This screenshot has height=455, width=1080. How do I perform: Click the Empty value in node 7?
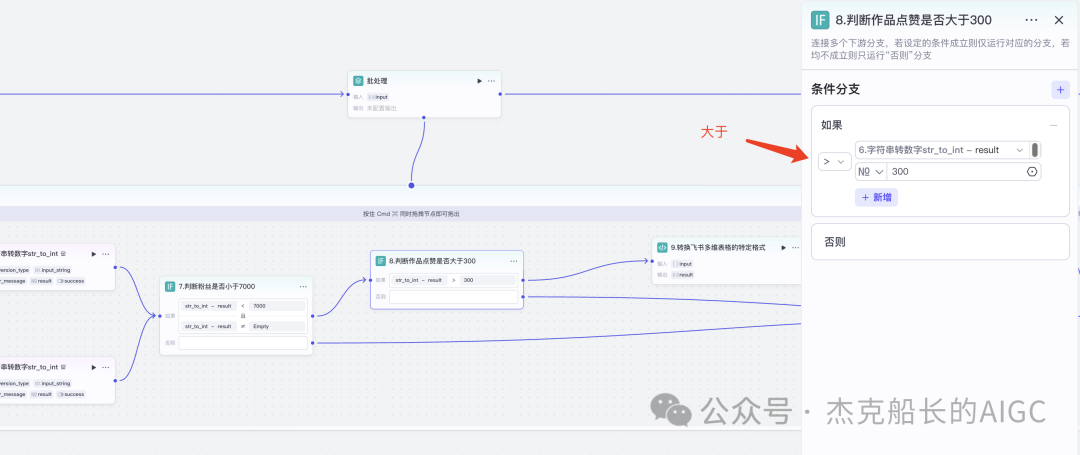(276, 326)
